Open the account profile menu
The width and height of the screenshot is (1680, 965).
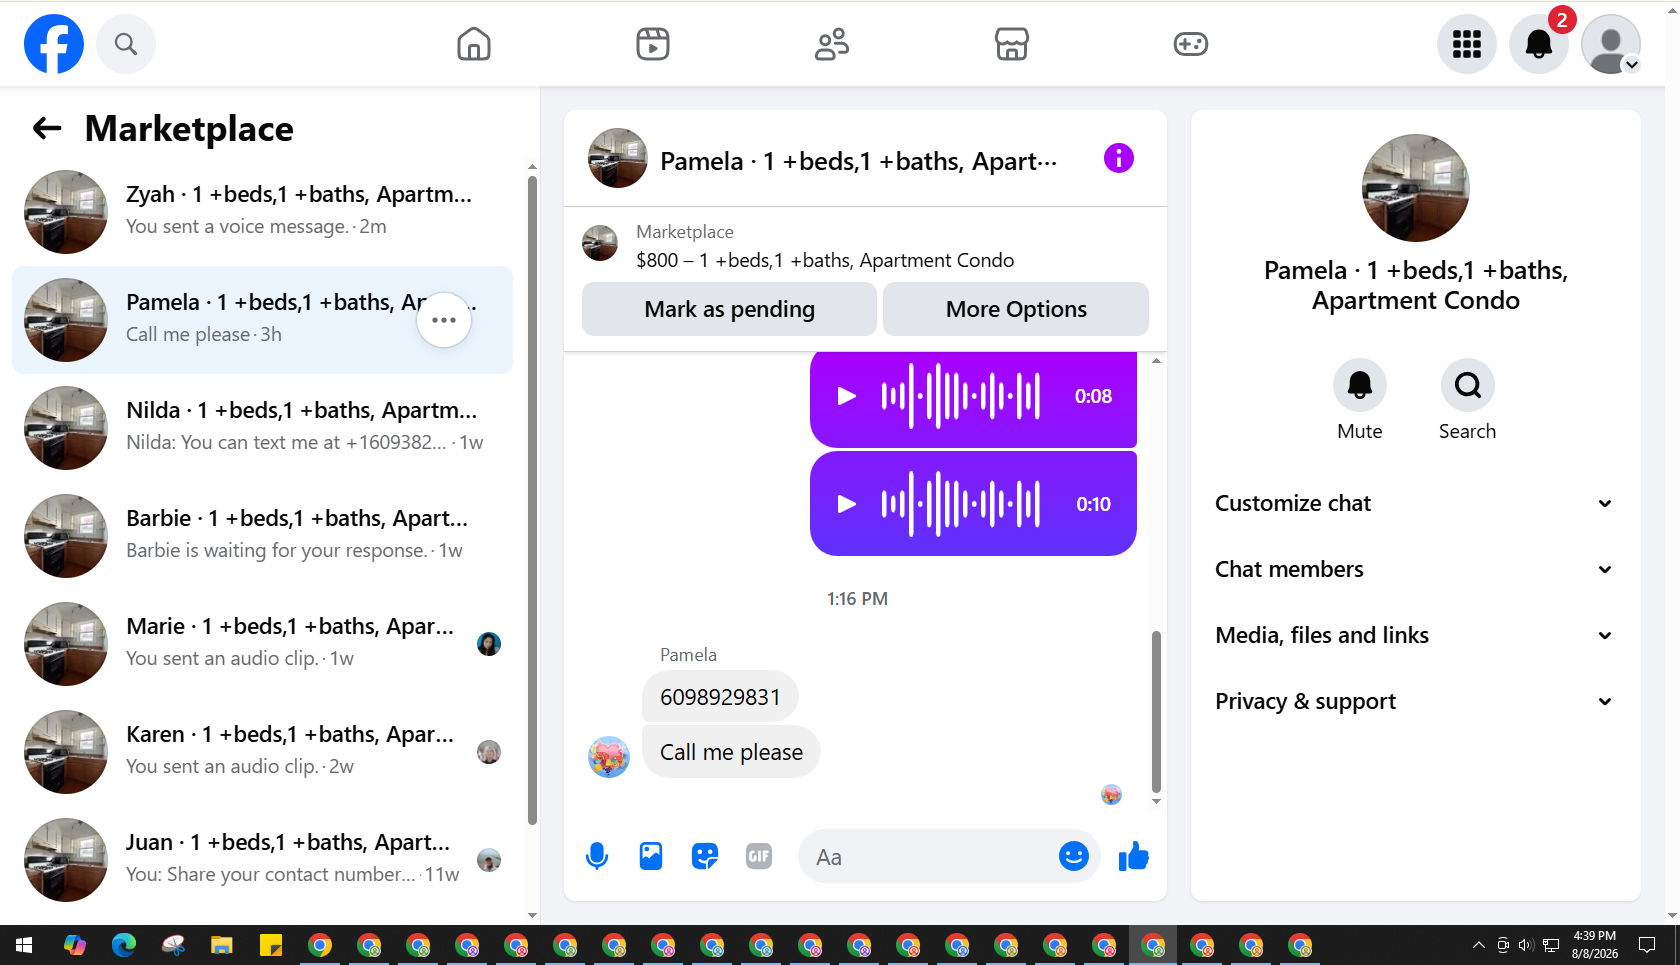coord(1611,44)
